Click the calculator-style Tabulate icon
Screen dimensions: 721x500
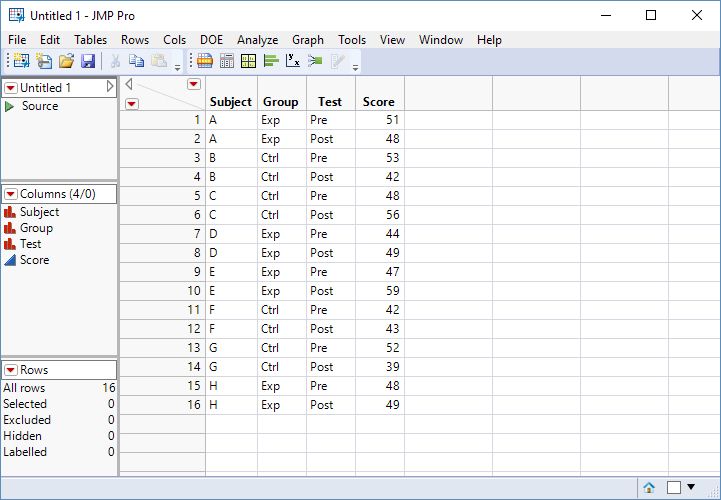(227, 61)
